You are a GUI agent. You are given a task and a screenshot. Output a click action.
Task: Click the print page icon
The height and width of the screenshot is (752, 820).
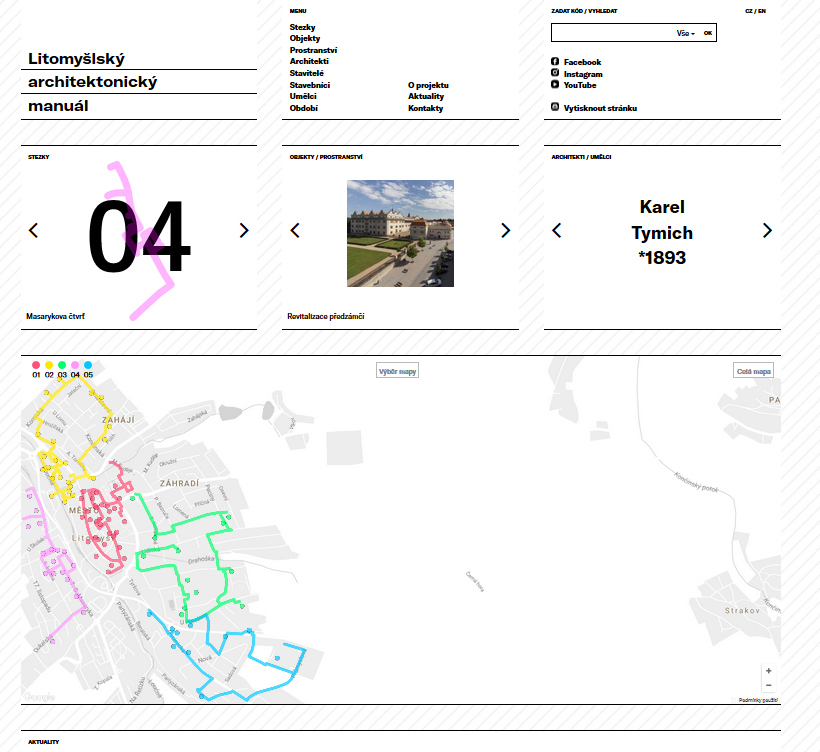555,107
